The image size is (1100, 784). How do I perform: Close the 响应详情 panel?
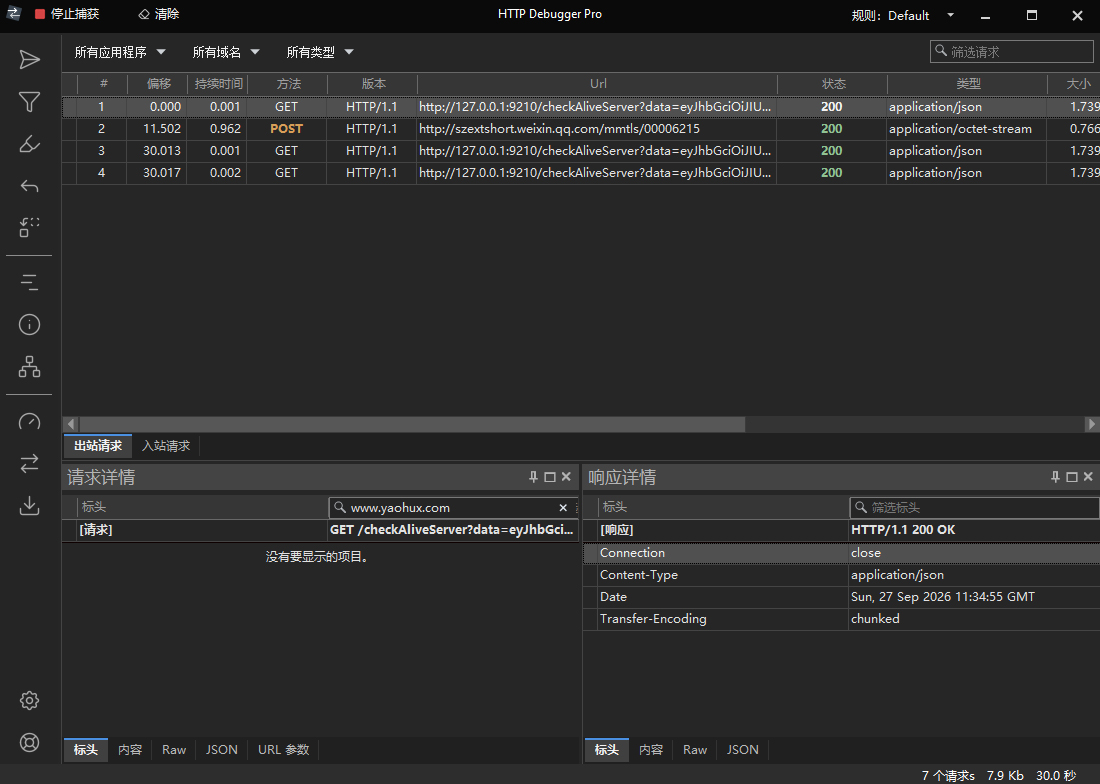point(1088,477)
